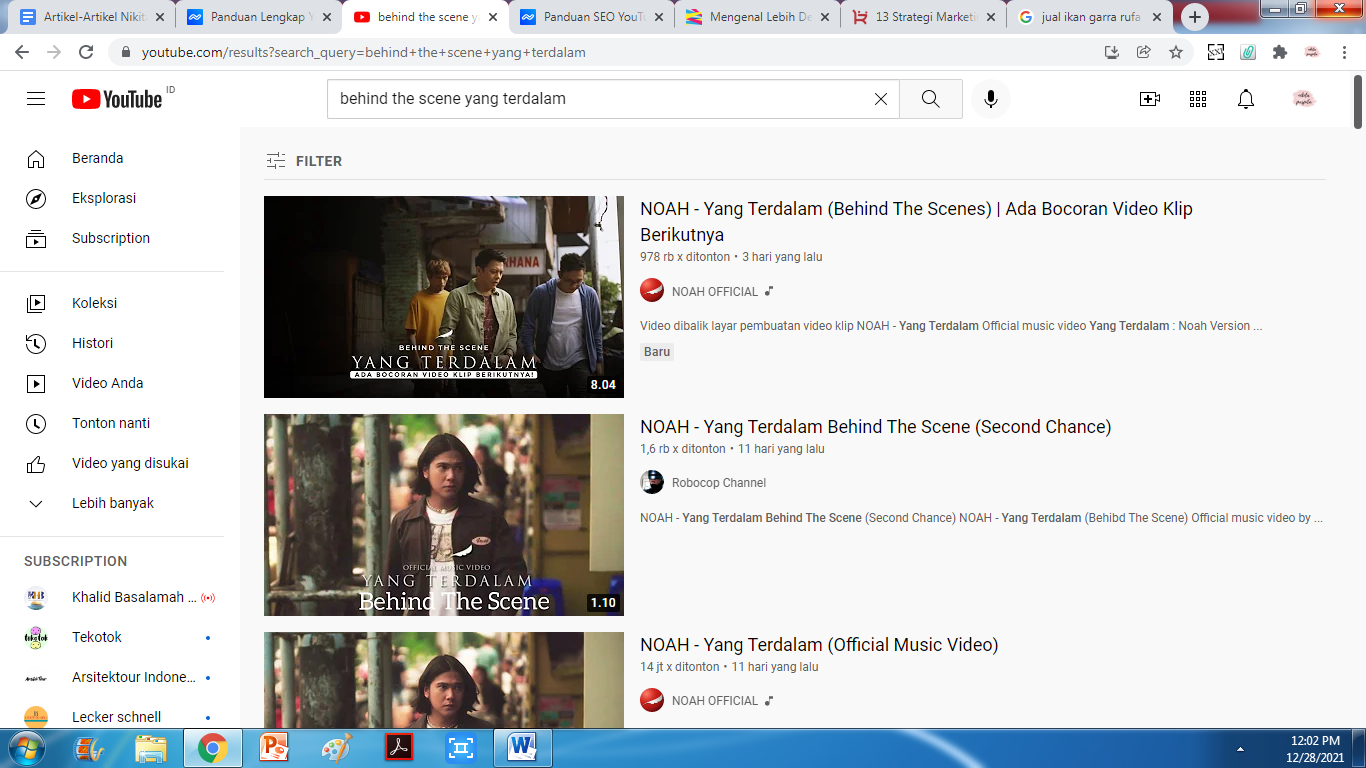Open the Yang Terdalam Official Music Video title
This screenshot has height=768, width=1366.
pos(819,645)
